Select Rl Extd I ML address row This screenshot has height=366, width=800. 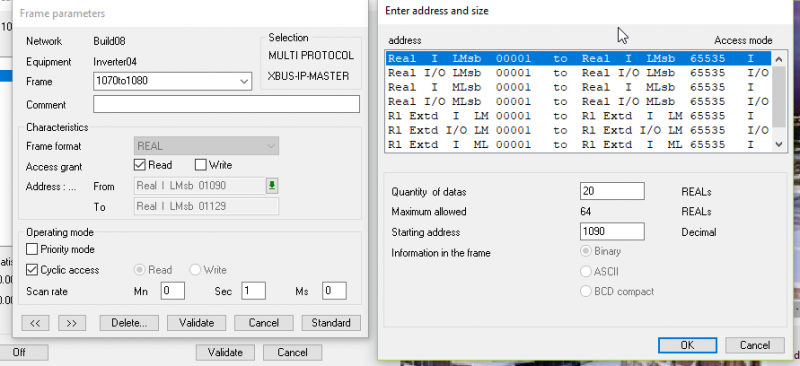[578, 144]
